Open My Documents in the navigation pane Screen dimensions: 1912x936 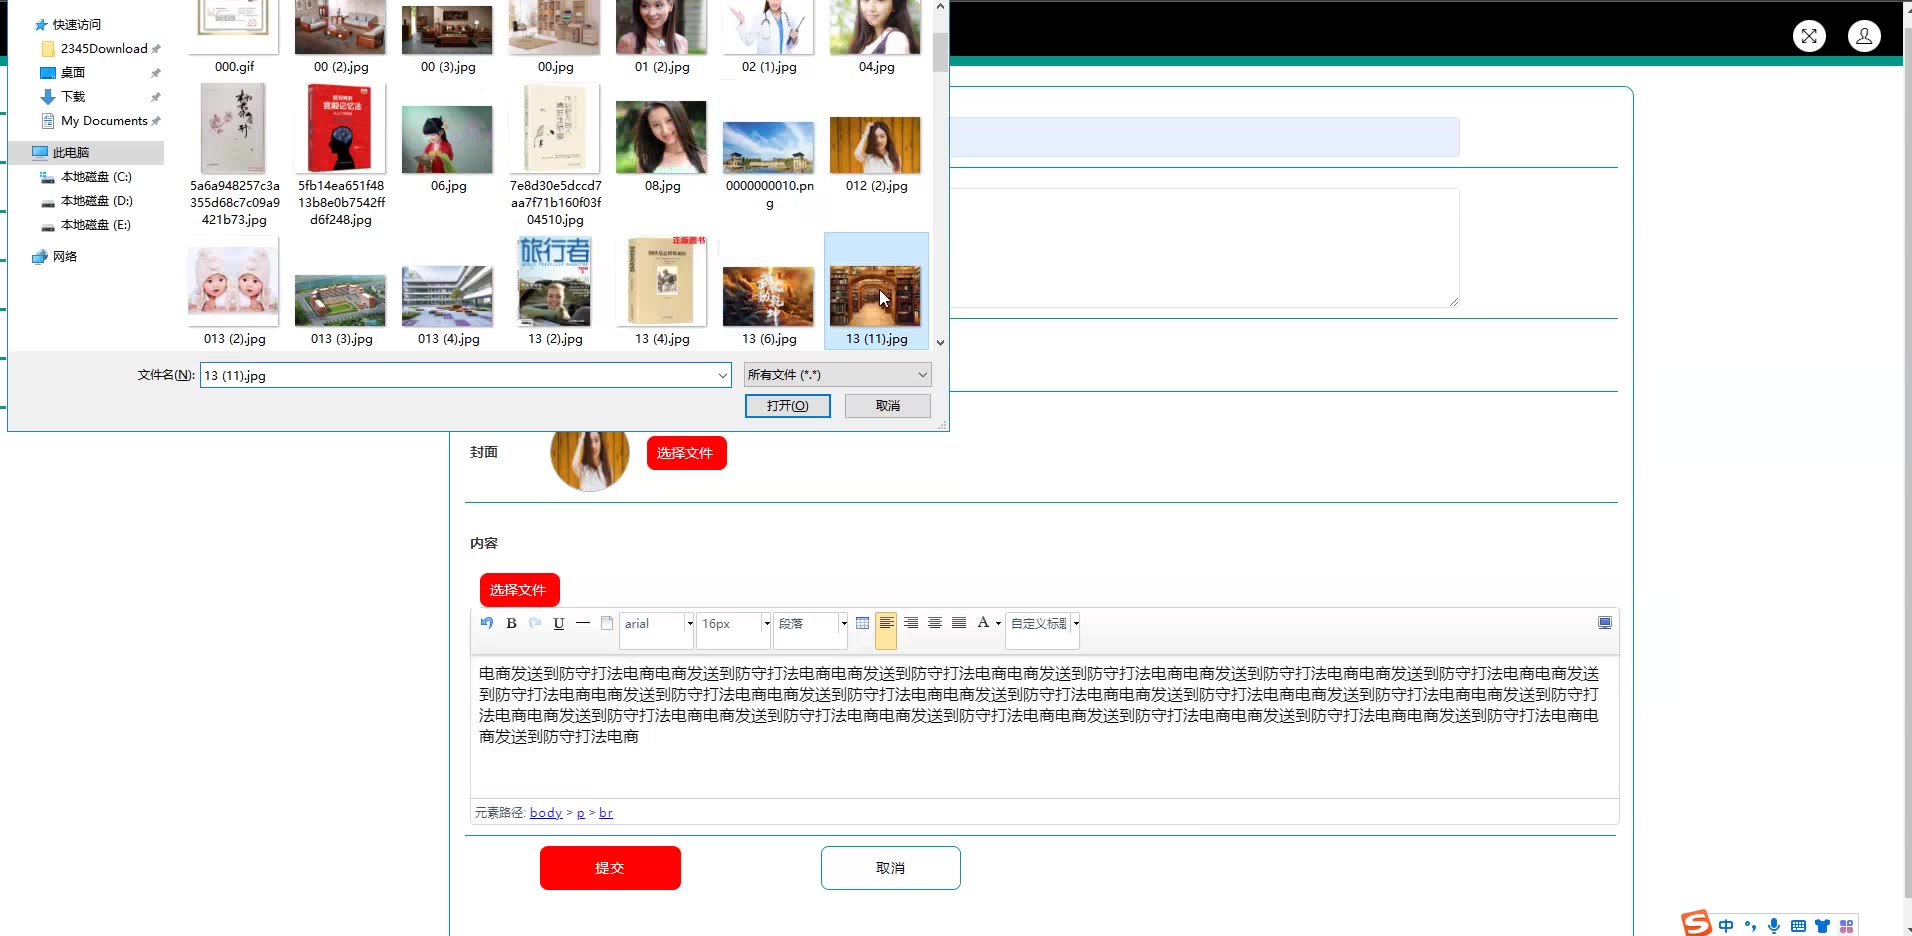click(x=104, y=121)
